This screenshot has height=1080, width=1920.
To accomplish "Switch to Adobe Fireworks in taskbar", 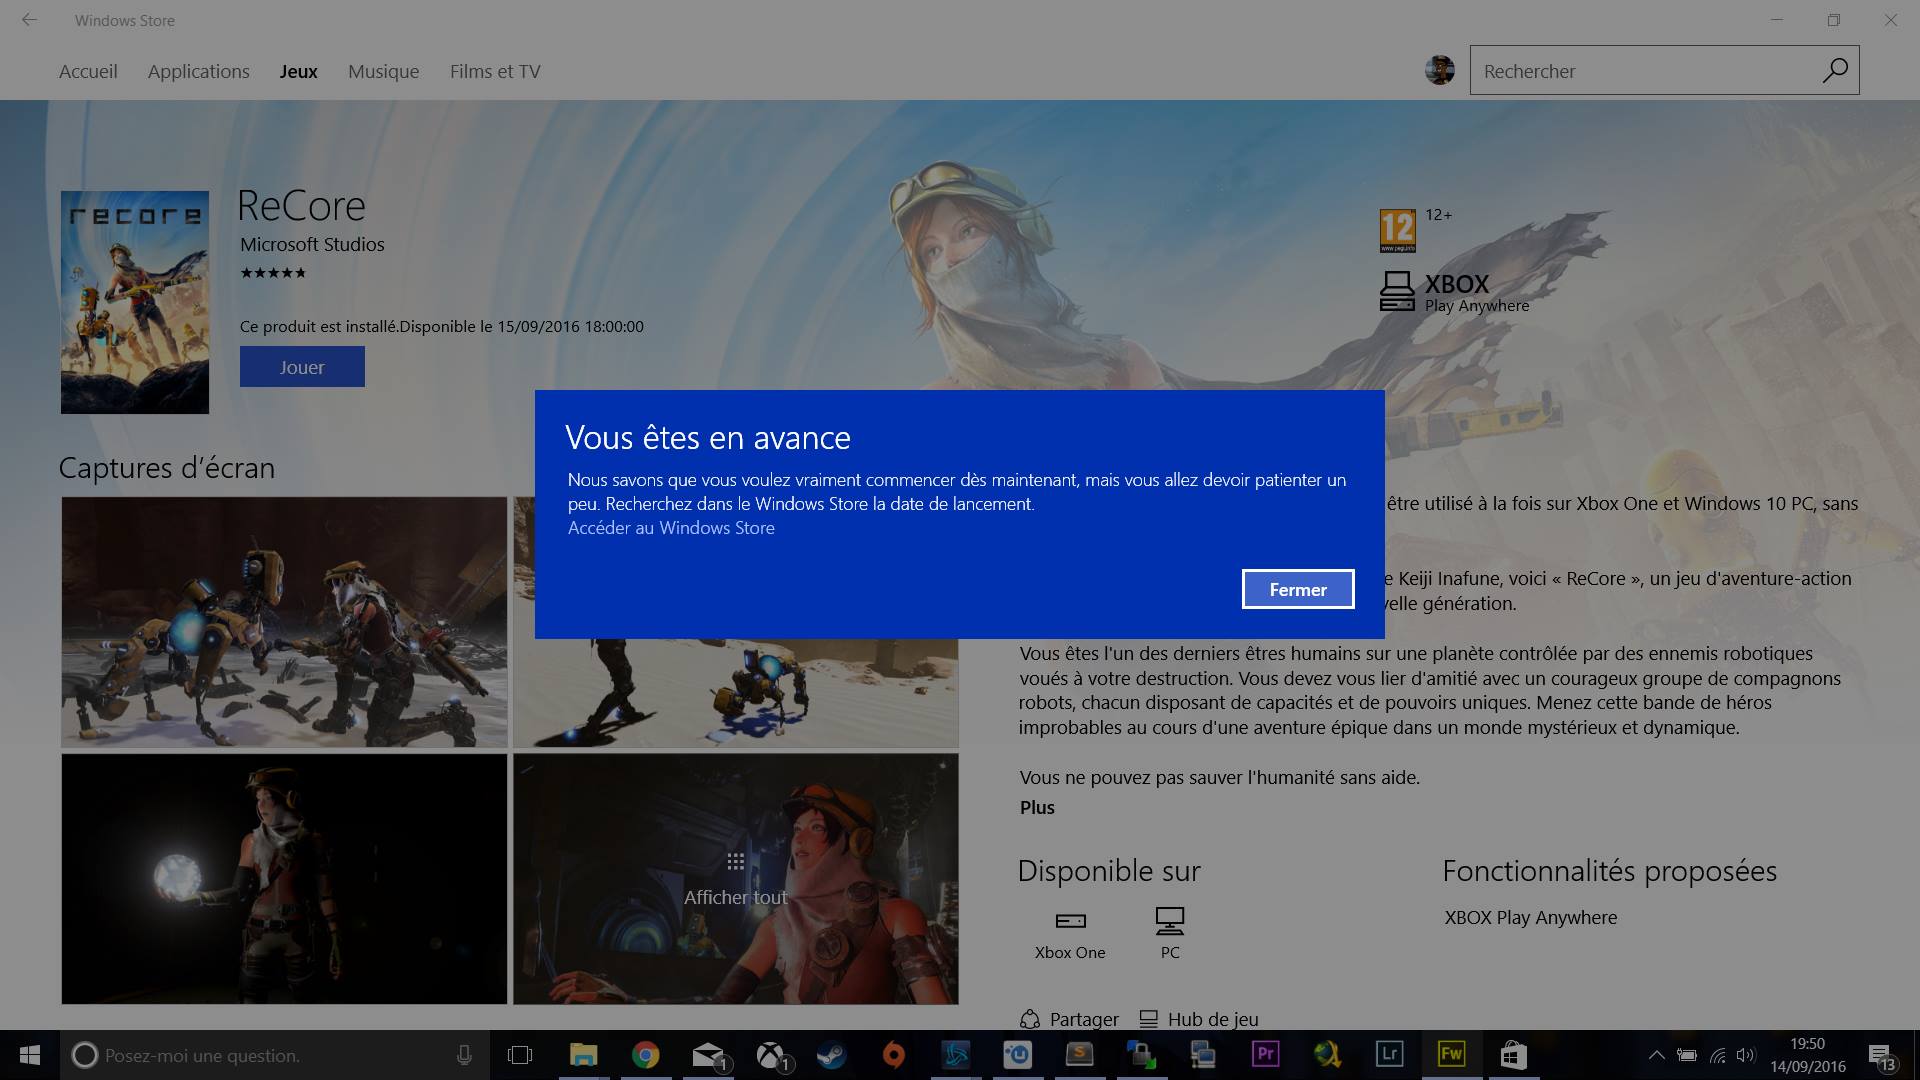I will (1452, 1055).
